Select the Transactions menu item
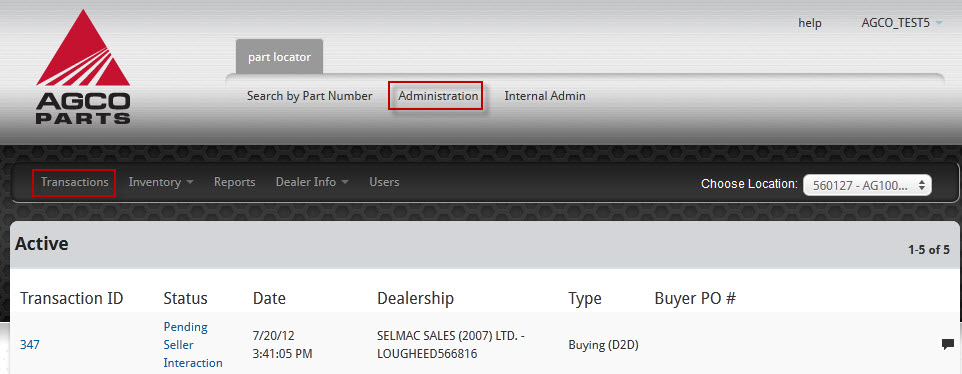The image size is (962, 374). pos(74,182)
